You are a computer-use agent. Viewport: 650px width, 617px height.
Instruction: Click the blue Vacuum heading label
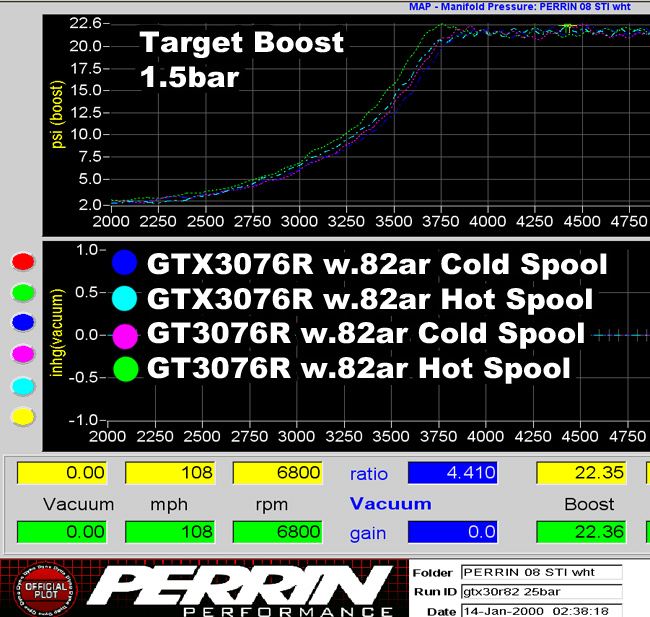tap(390, 503)
